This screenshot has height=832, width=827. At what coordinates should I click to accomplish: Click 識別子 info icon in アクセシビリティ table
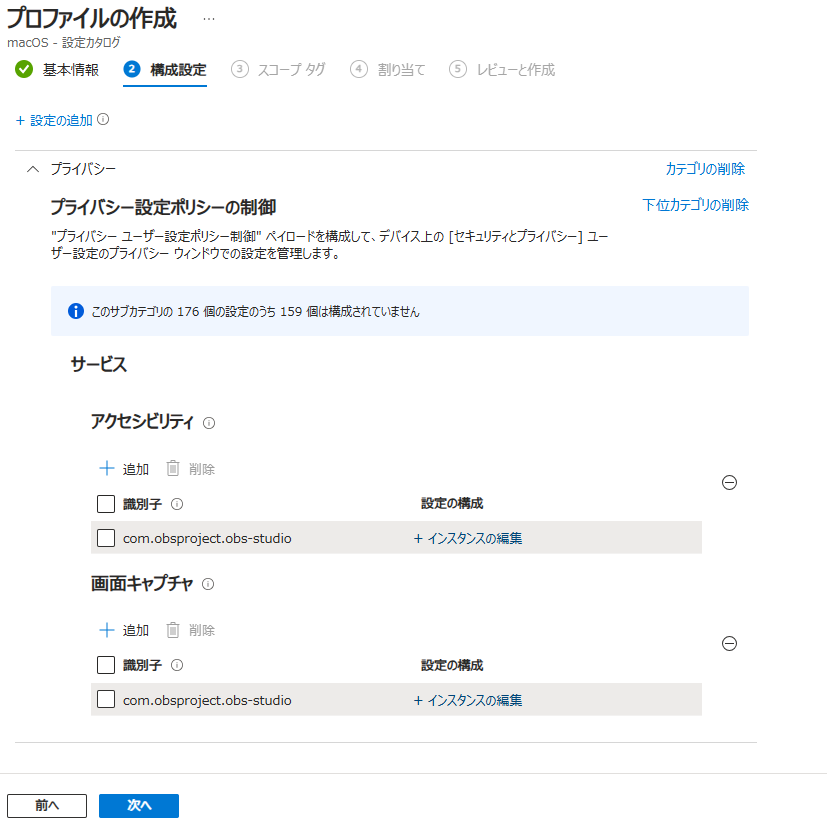click(177, 504)
